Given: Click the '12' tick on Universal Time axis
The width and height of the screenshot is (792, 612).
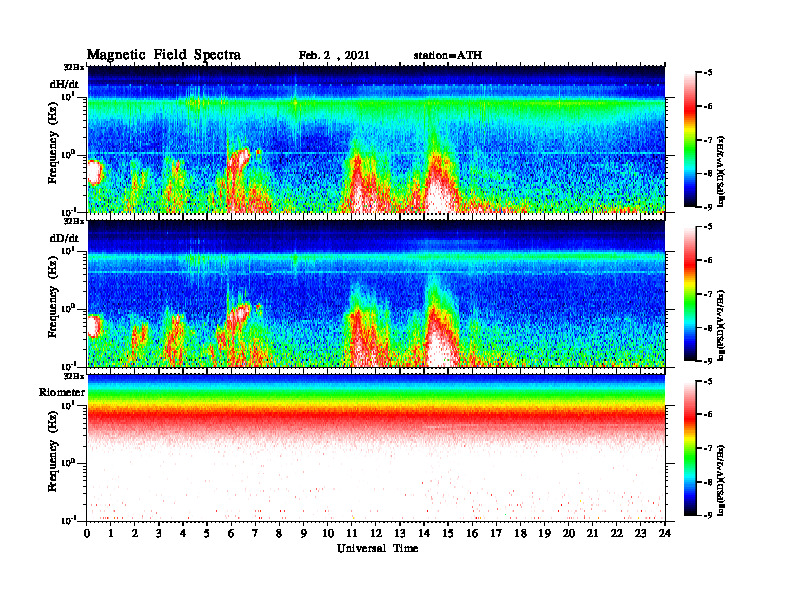Looking at the screenshot, I should pyautogui.click(x=376, y=533).
